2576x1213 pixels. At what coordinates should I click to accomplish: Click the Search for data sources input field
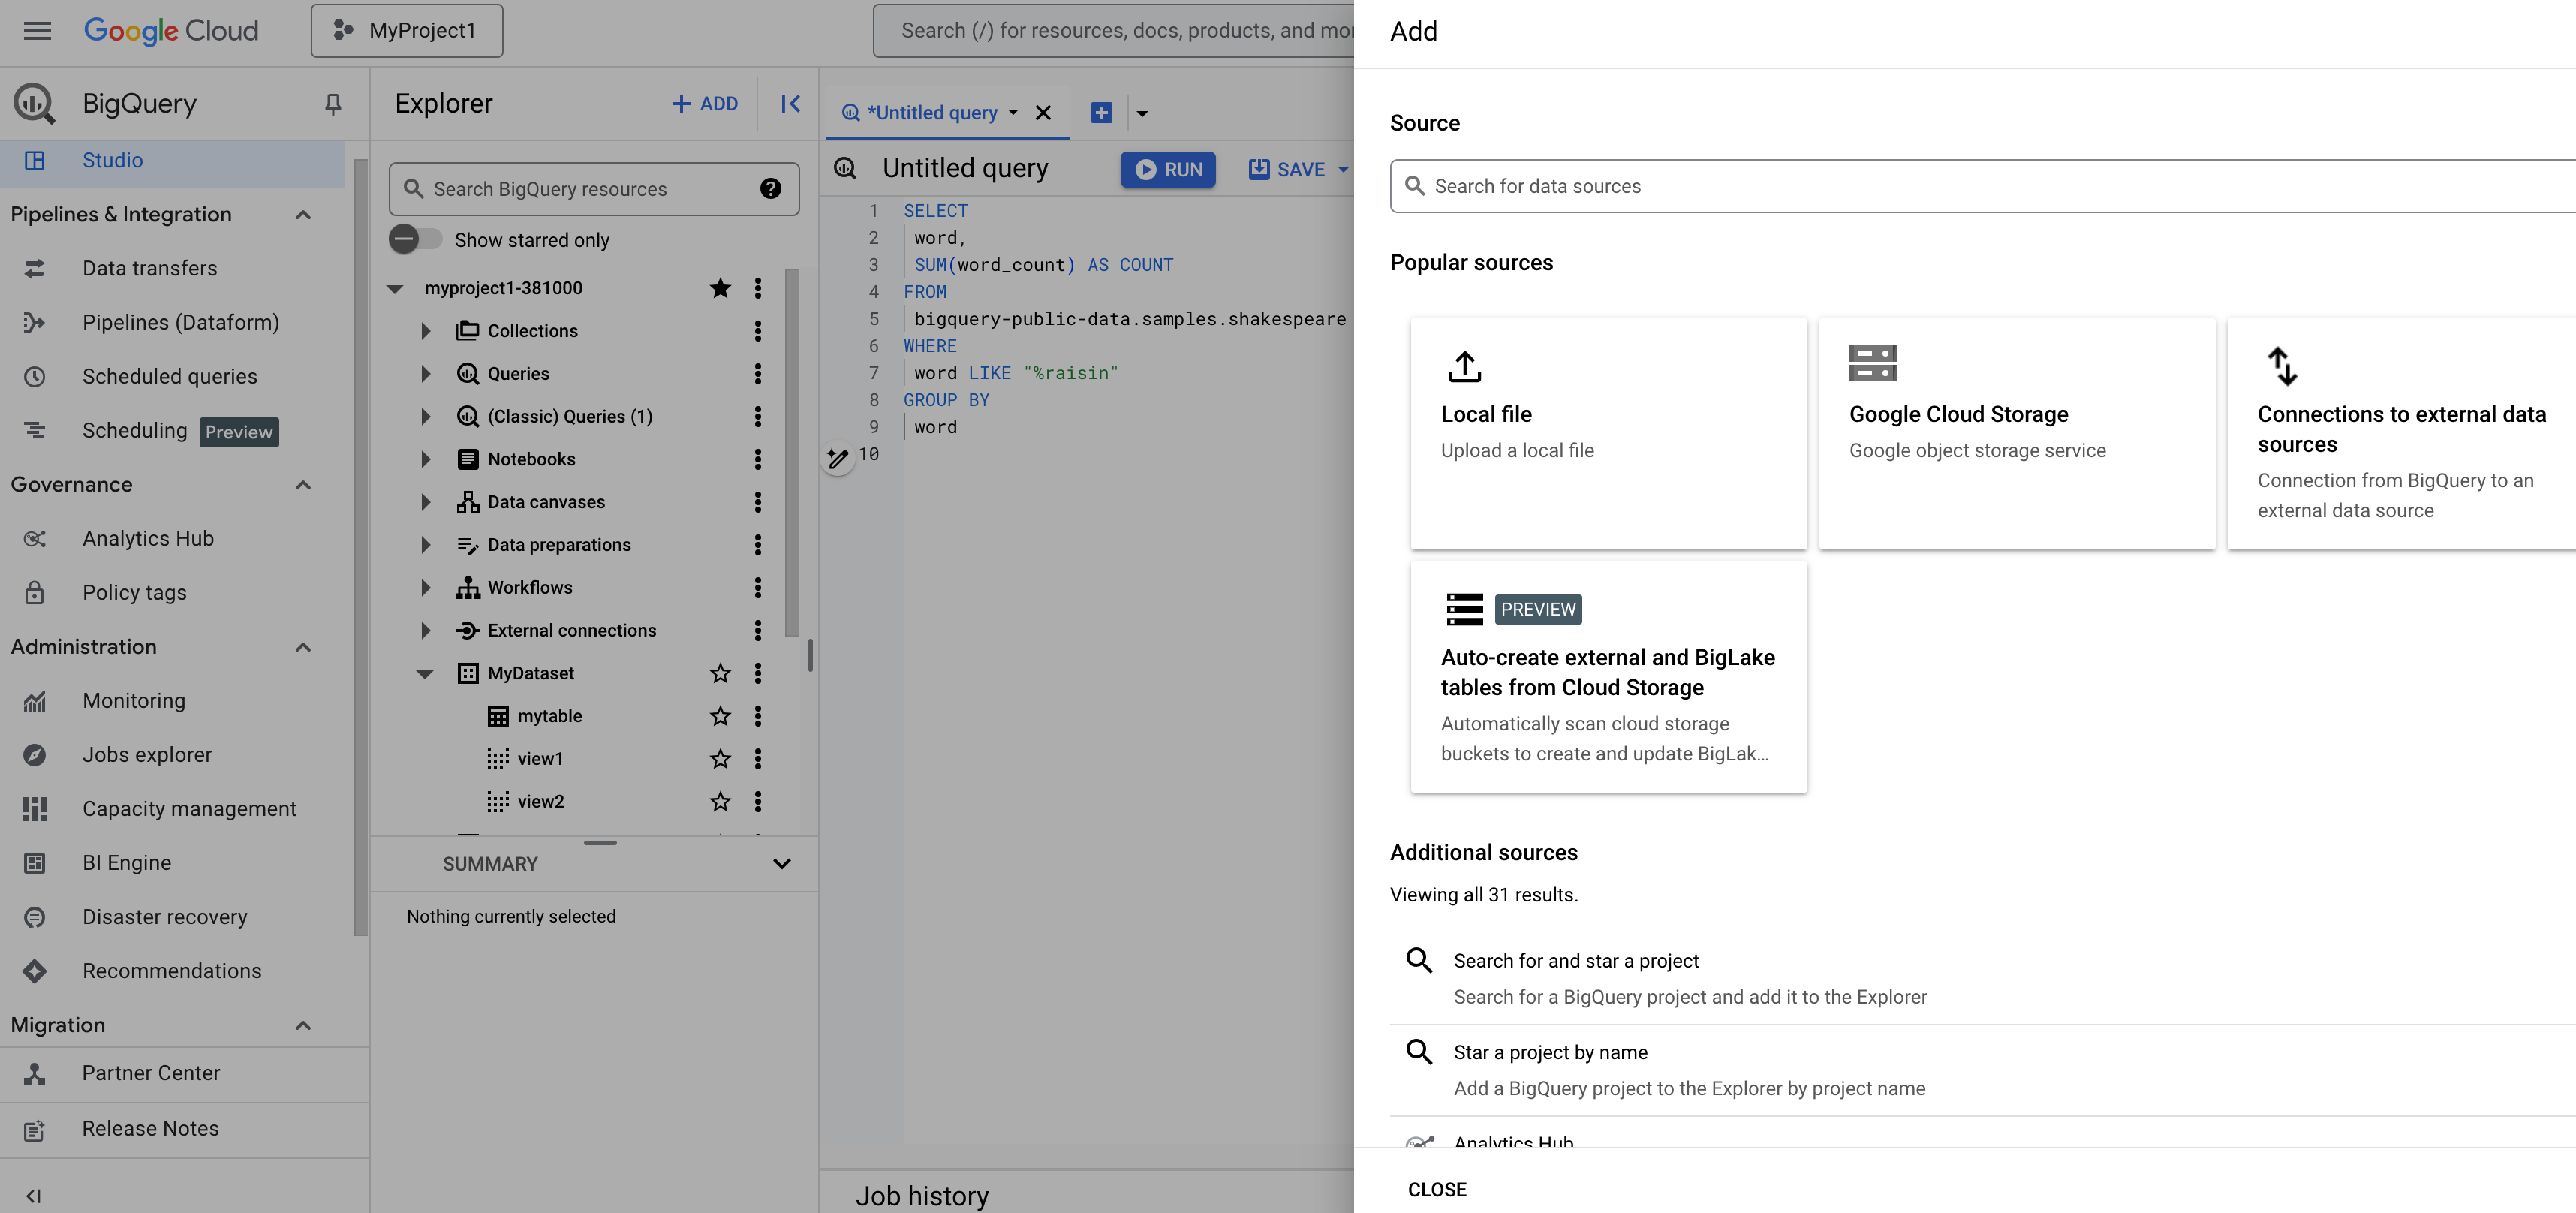pyautogui.click(x=1983, y=185)
